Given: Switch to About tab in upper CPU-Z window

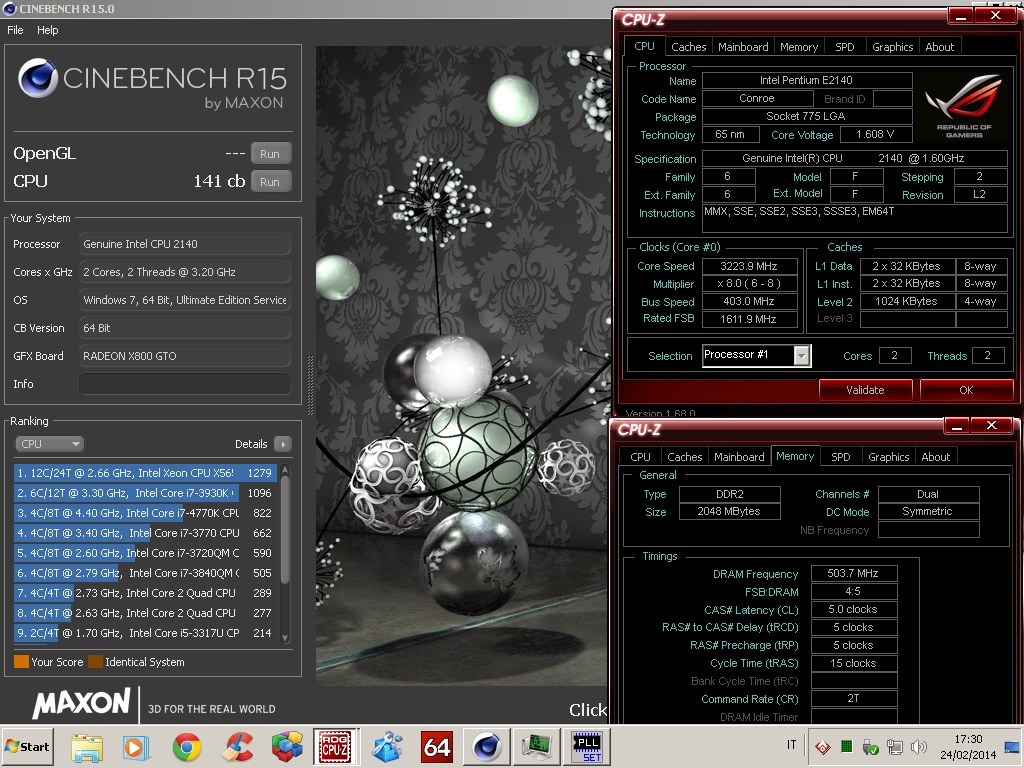Looking at the screenshot, I should pos(939,47).
